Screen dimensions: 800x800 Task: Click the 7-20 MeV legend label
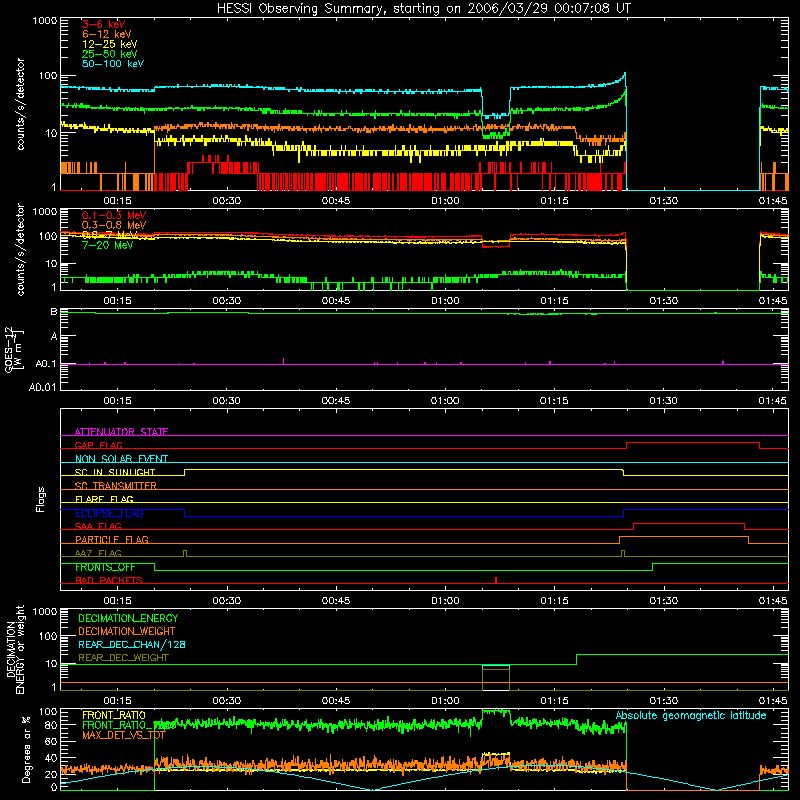click(107, 245)
